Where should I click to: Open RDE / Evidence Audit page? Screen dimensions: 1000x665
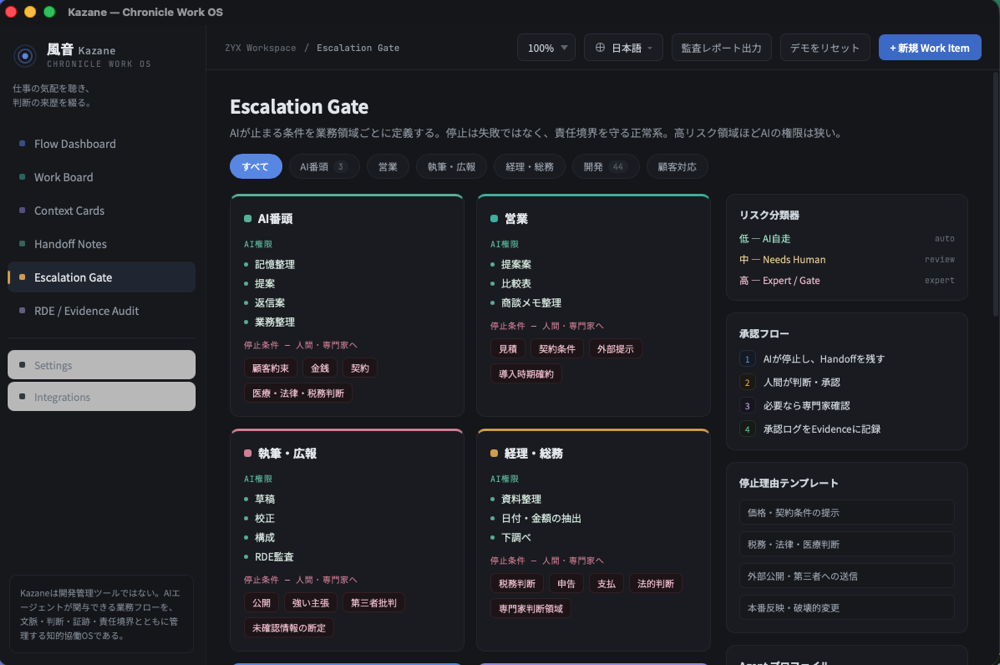pyautogui.click(x=101, y=311)
